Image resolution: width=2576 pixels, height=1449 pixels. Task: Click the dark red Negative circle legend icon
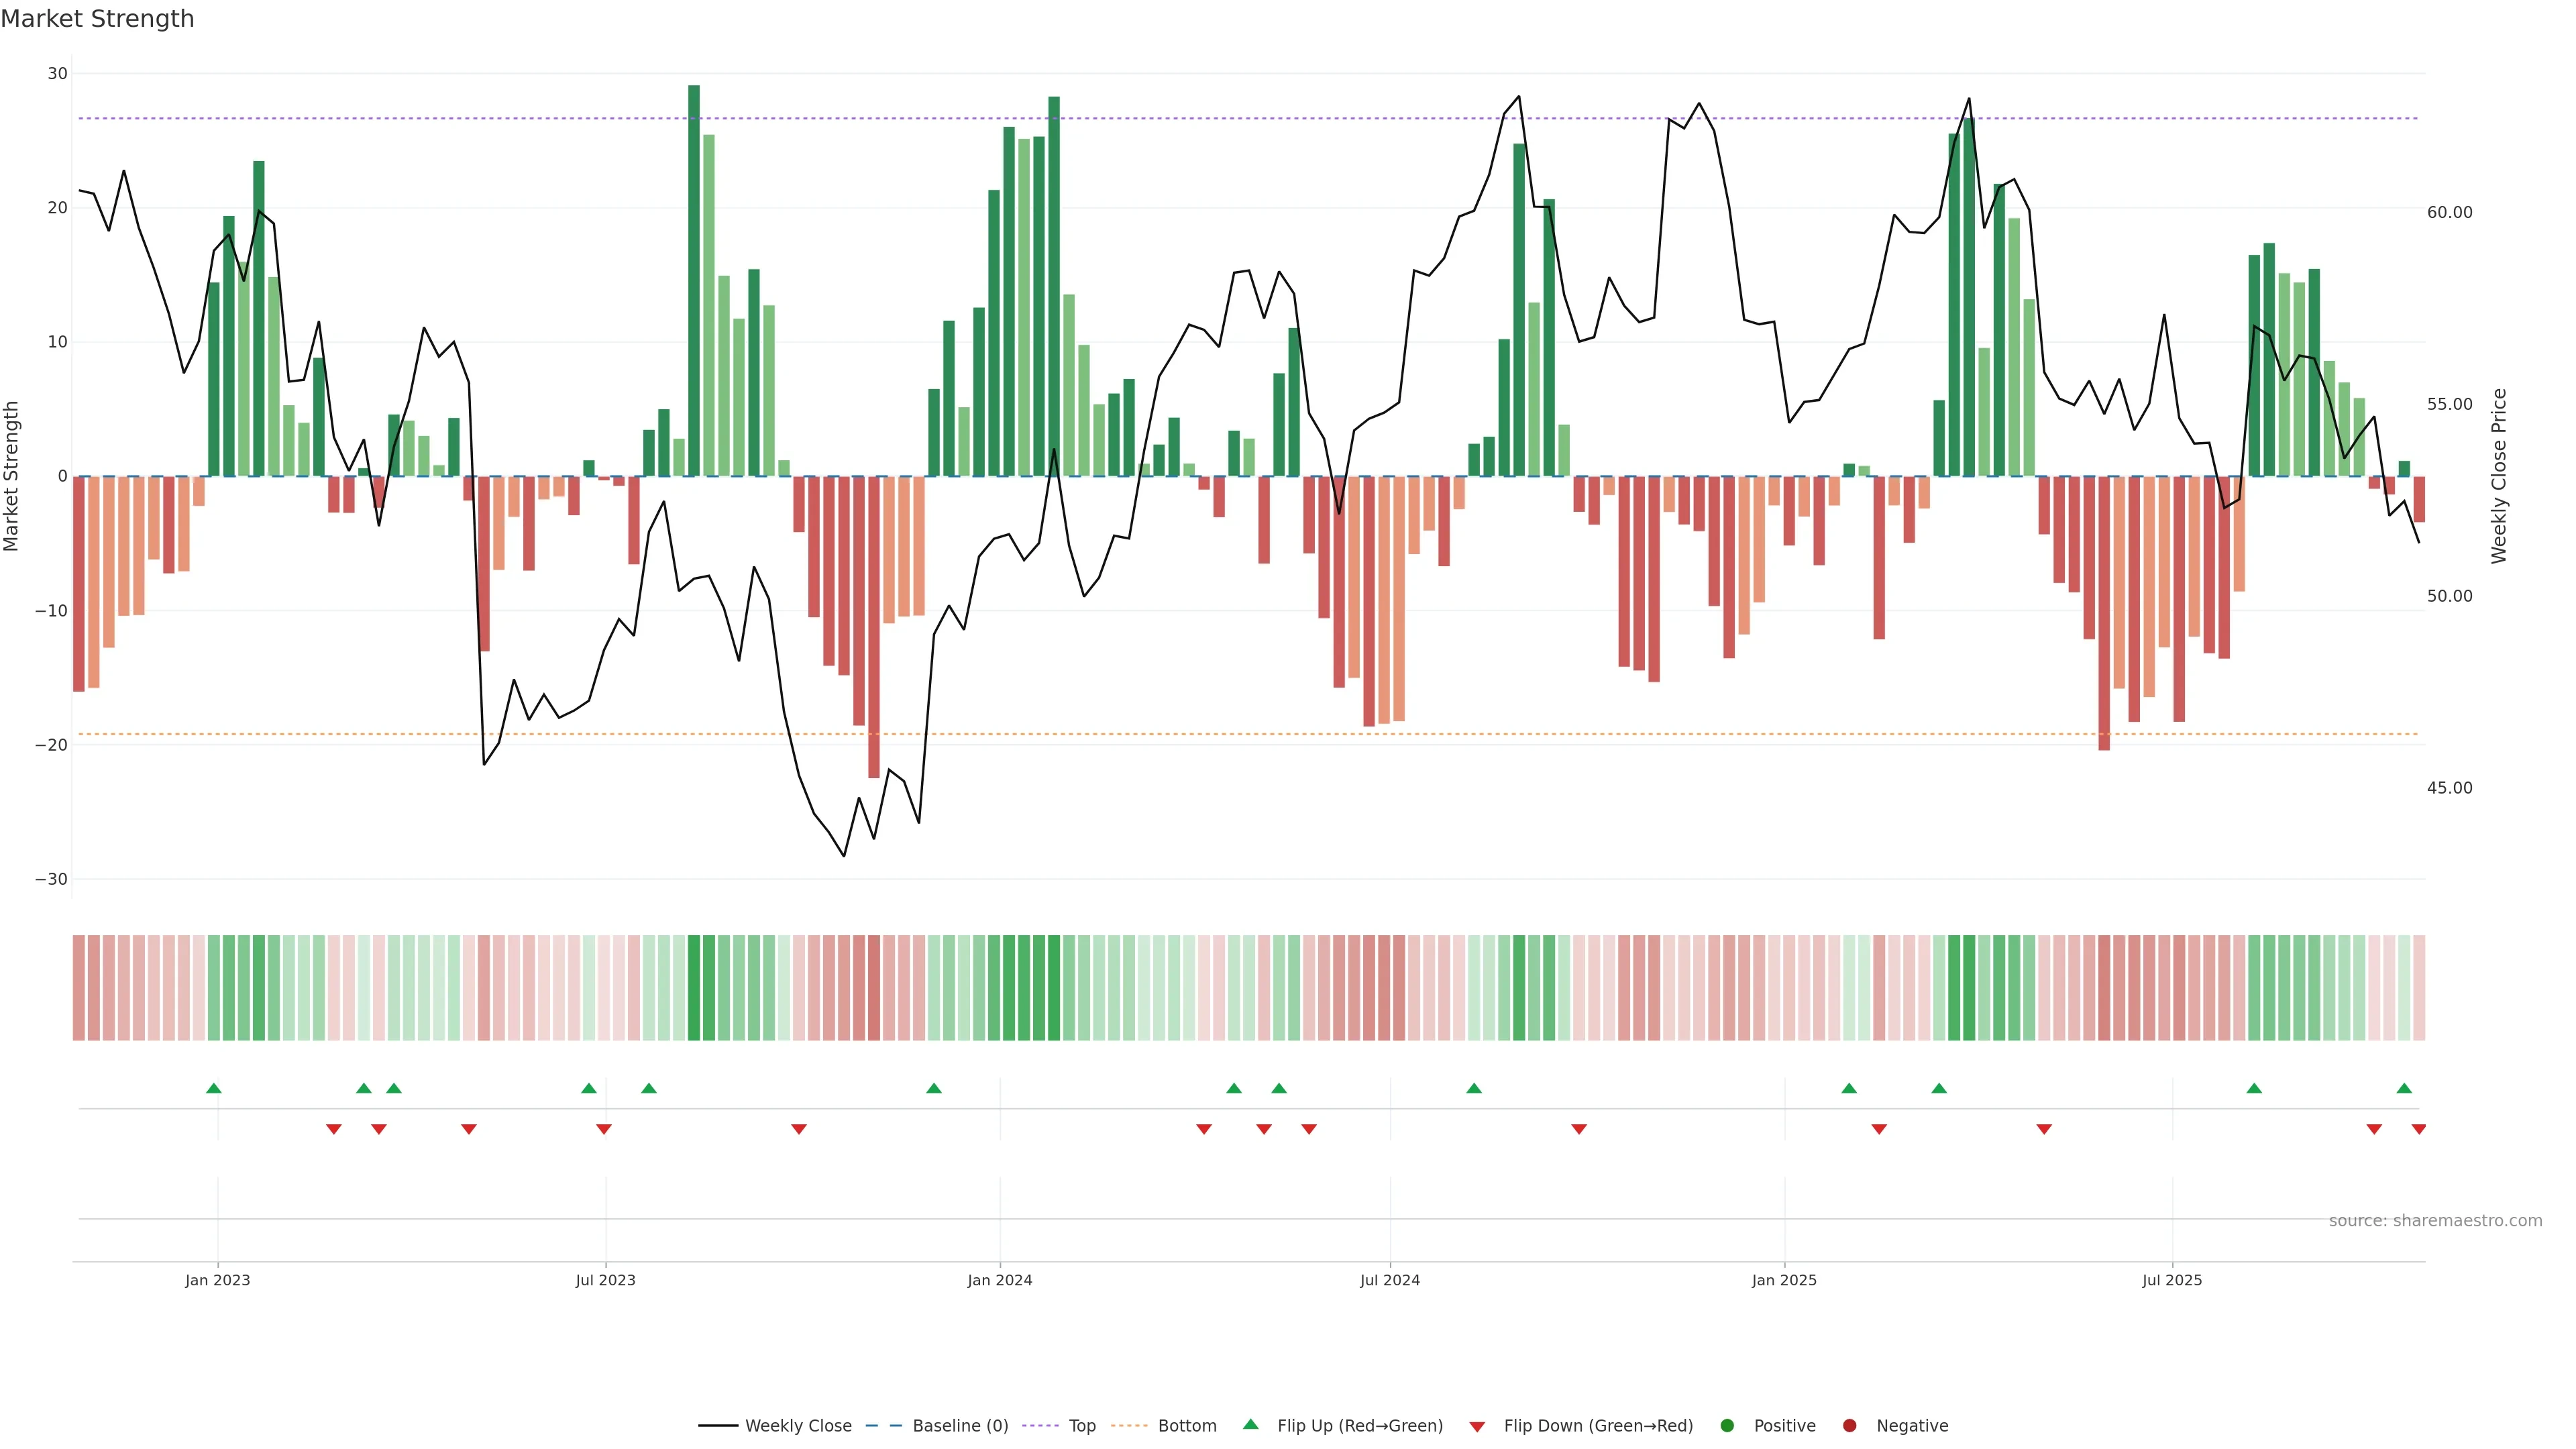click(1849, 1425)
